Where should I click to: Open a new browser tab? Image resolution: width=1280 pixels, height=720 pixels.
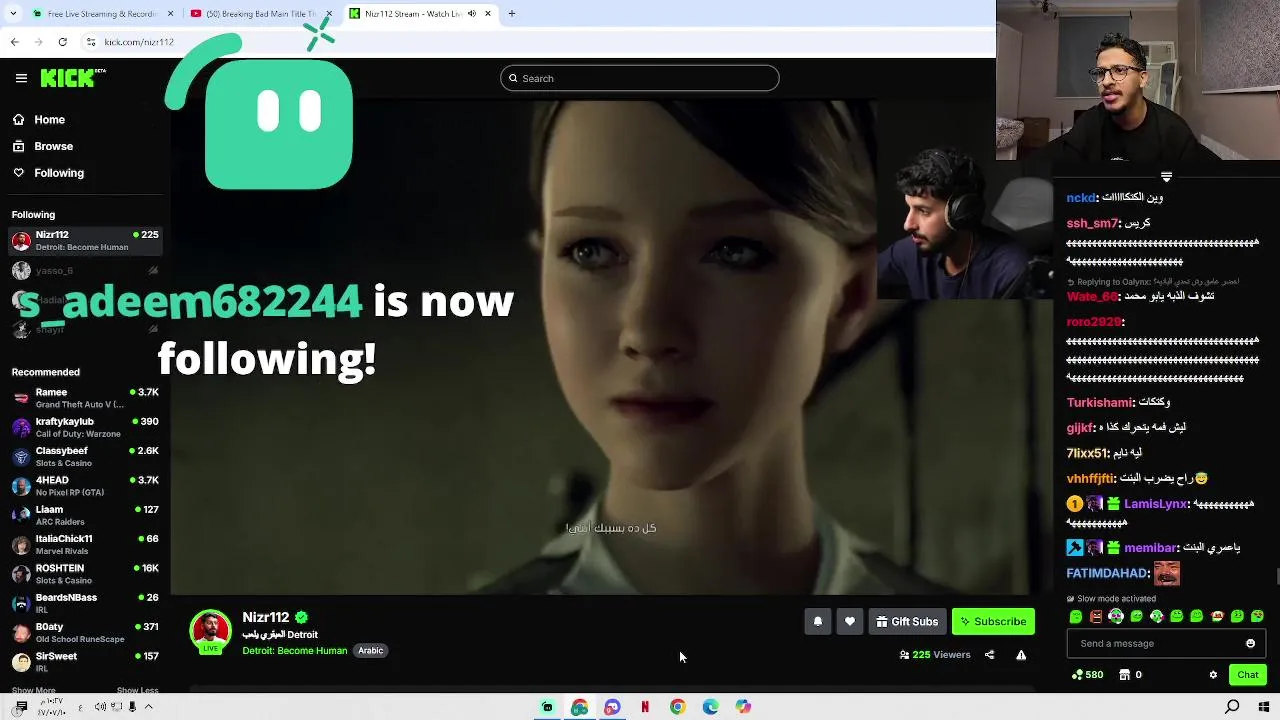point(512,14)
